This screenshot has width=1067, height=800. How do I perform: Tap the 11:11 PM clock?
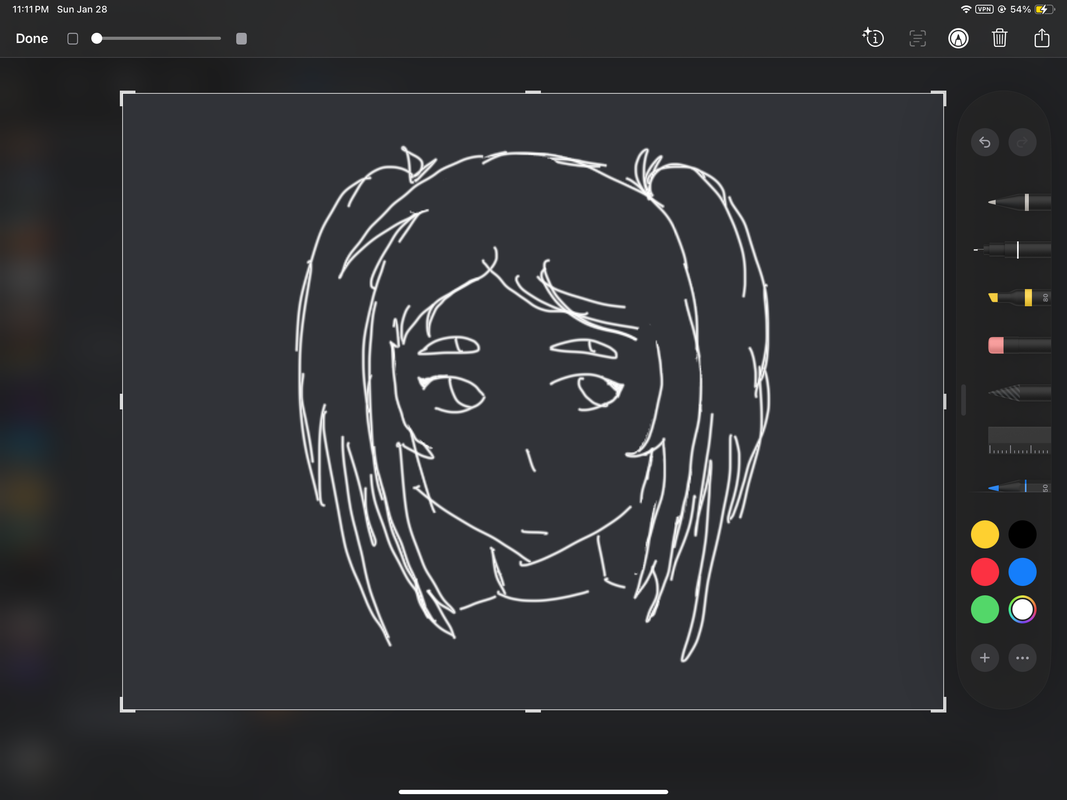point(31,10)
